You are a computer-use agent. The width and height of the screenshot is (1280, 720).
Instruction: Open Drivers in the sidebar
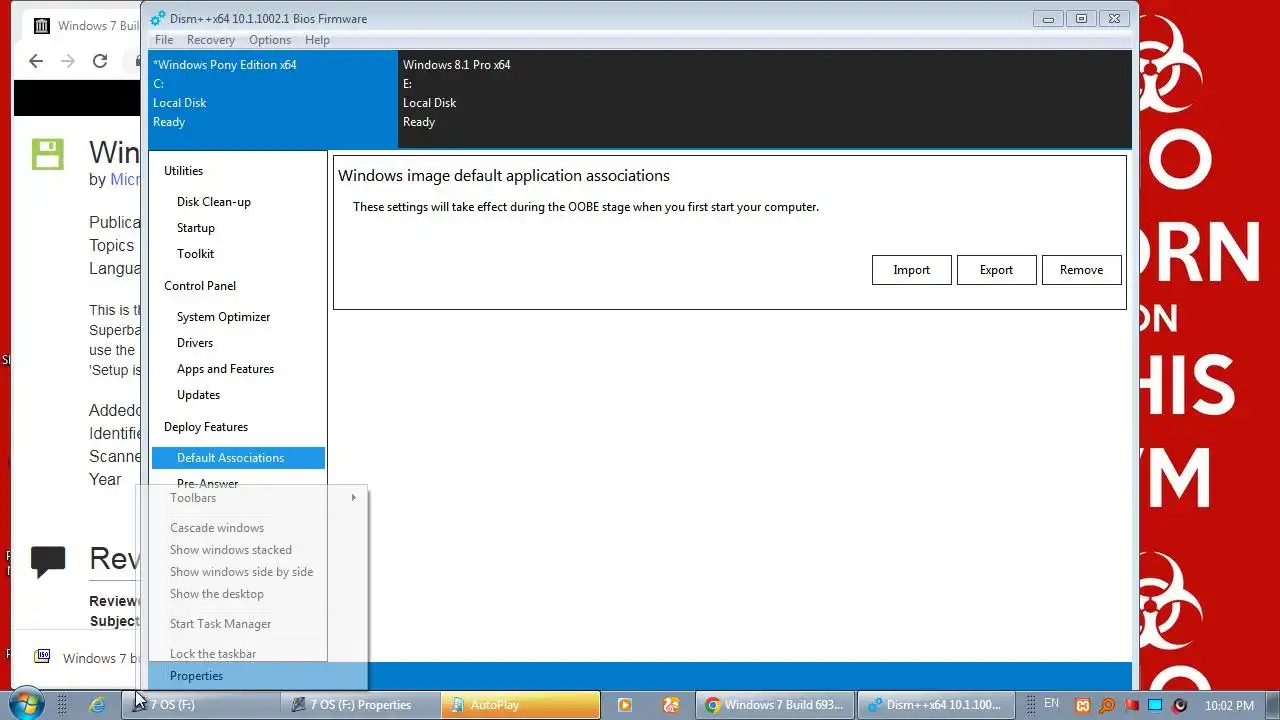[195, 343]
